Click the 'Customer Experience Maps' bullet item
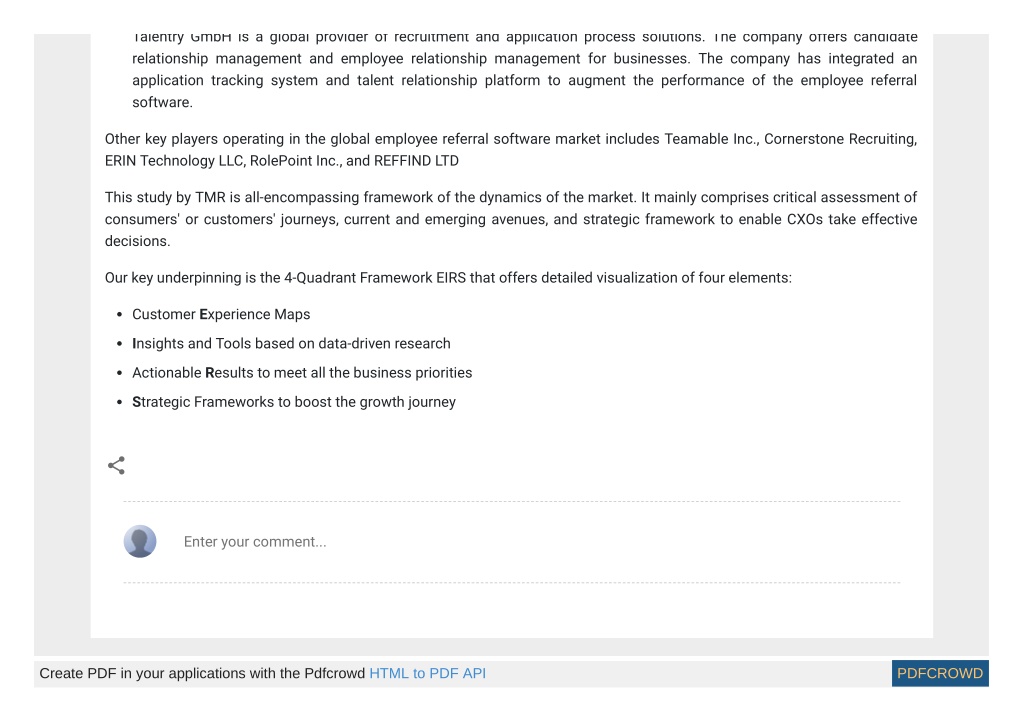The width and height of the screenshot is (1023, 724). pos(221,314)
